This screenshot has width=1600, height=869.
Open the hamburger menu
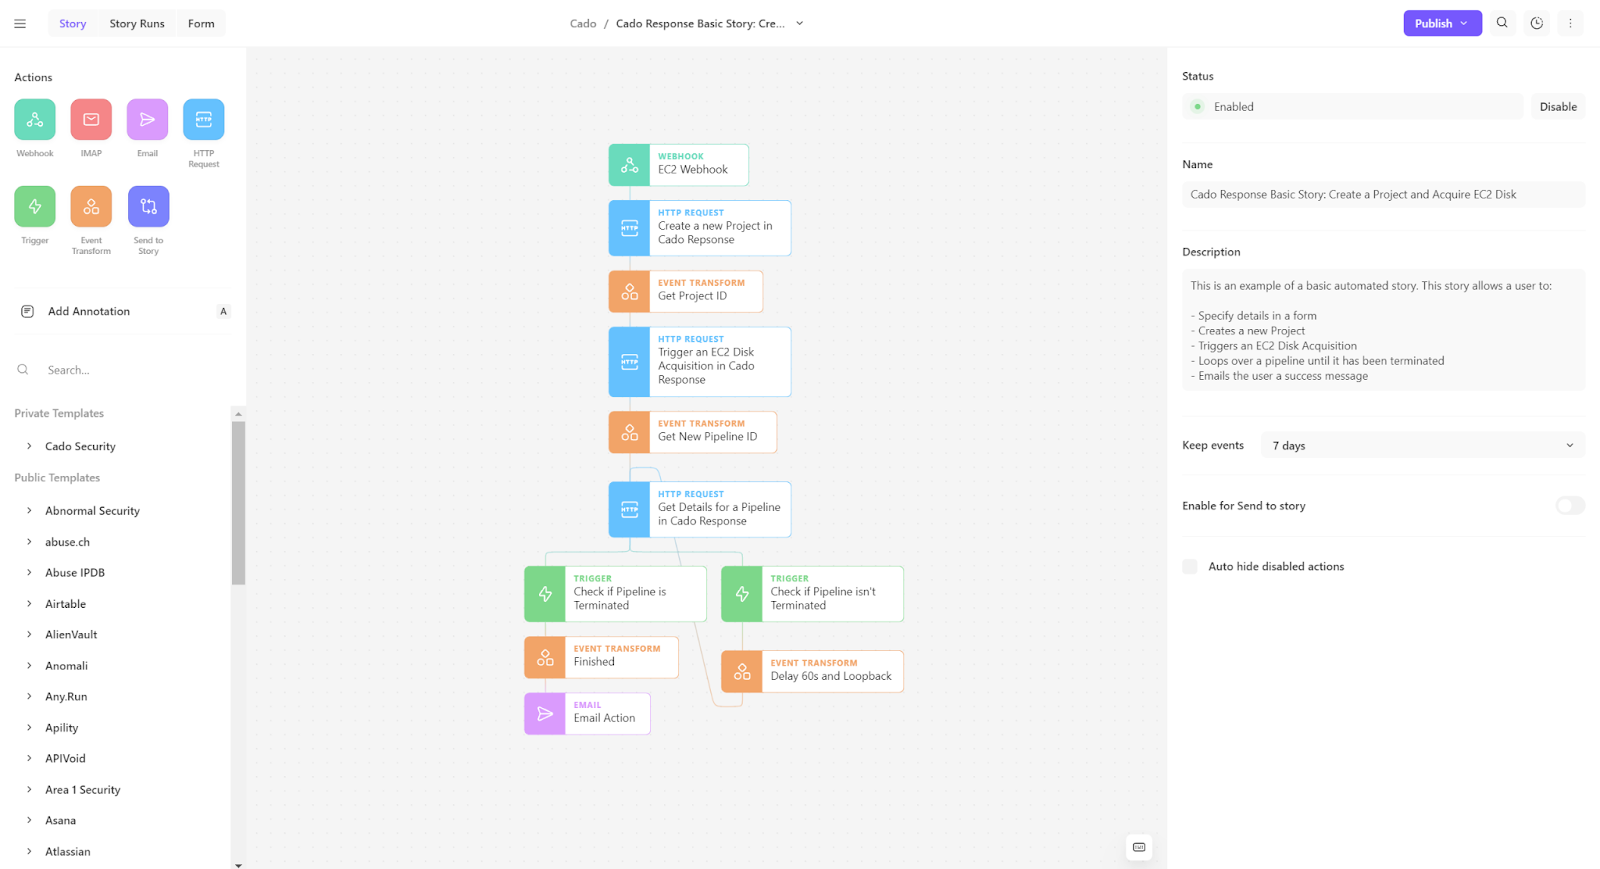pos(20,23)
